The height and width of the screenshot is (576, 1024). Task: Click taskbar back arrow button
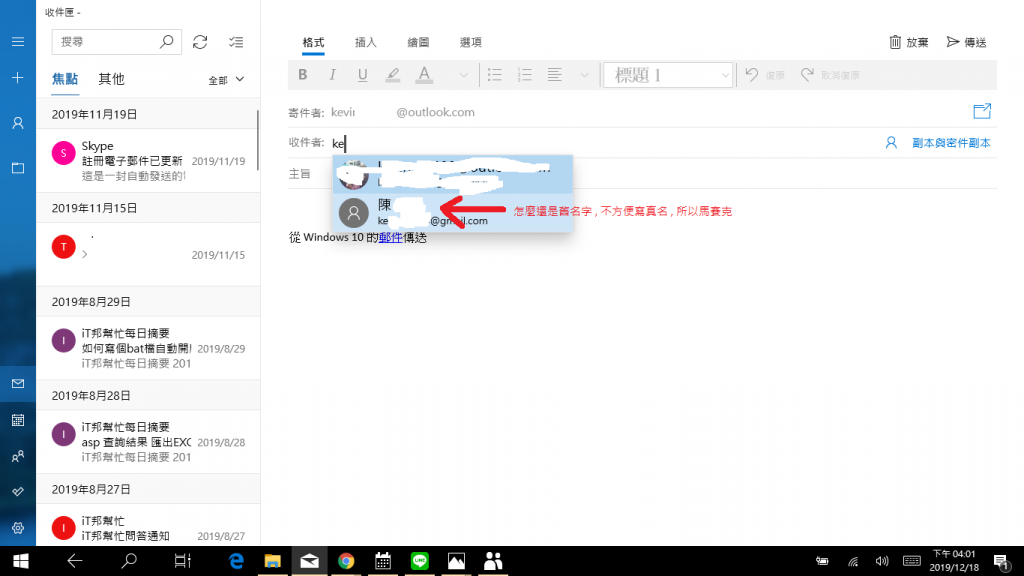[x=74, y=561]
